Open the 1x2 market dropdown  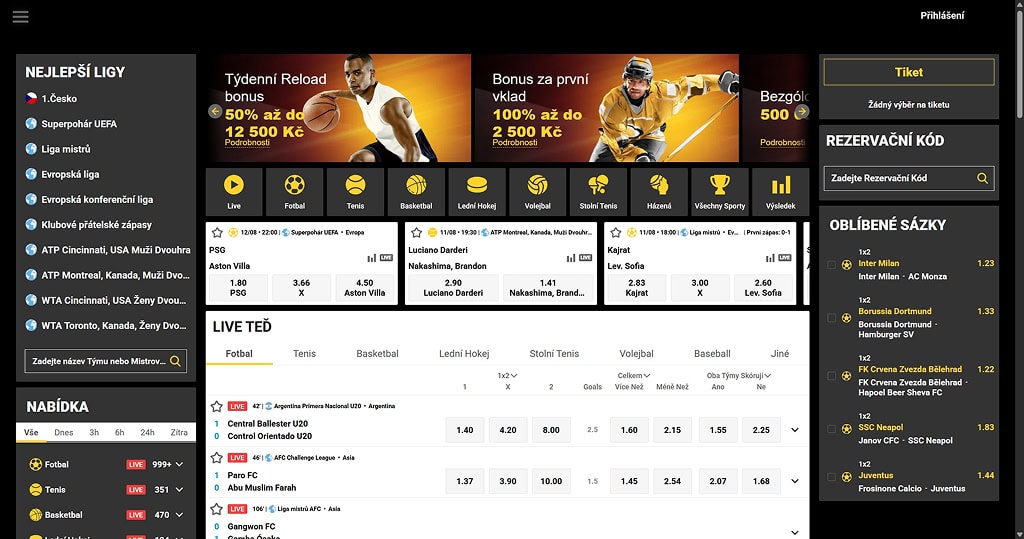point(507,376)
